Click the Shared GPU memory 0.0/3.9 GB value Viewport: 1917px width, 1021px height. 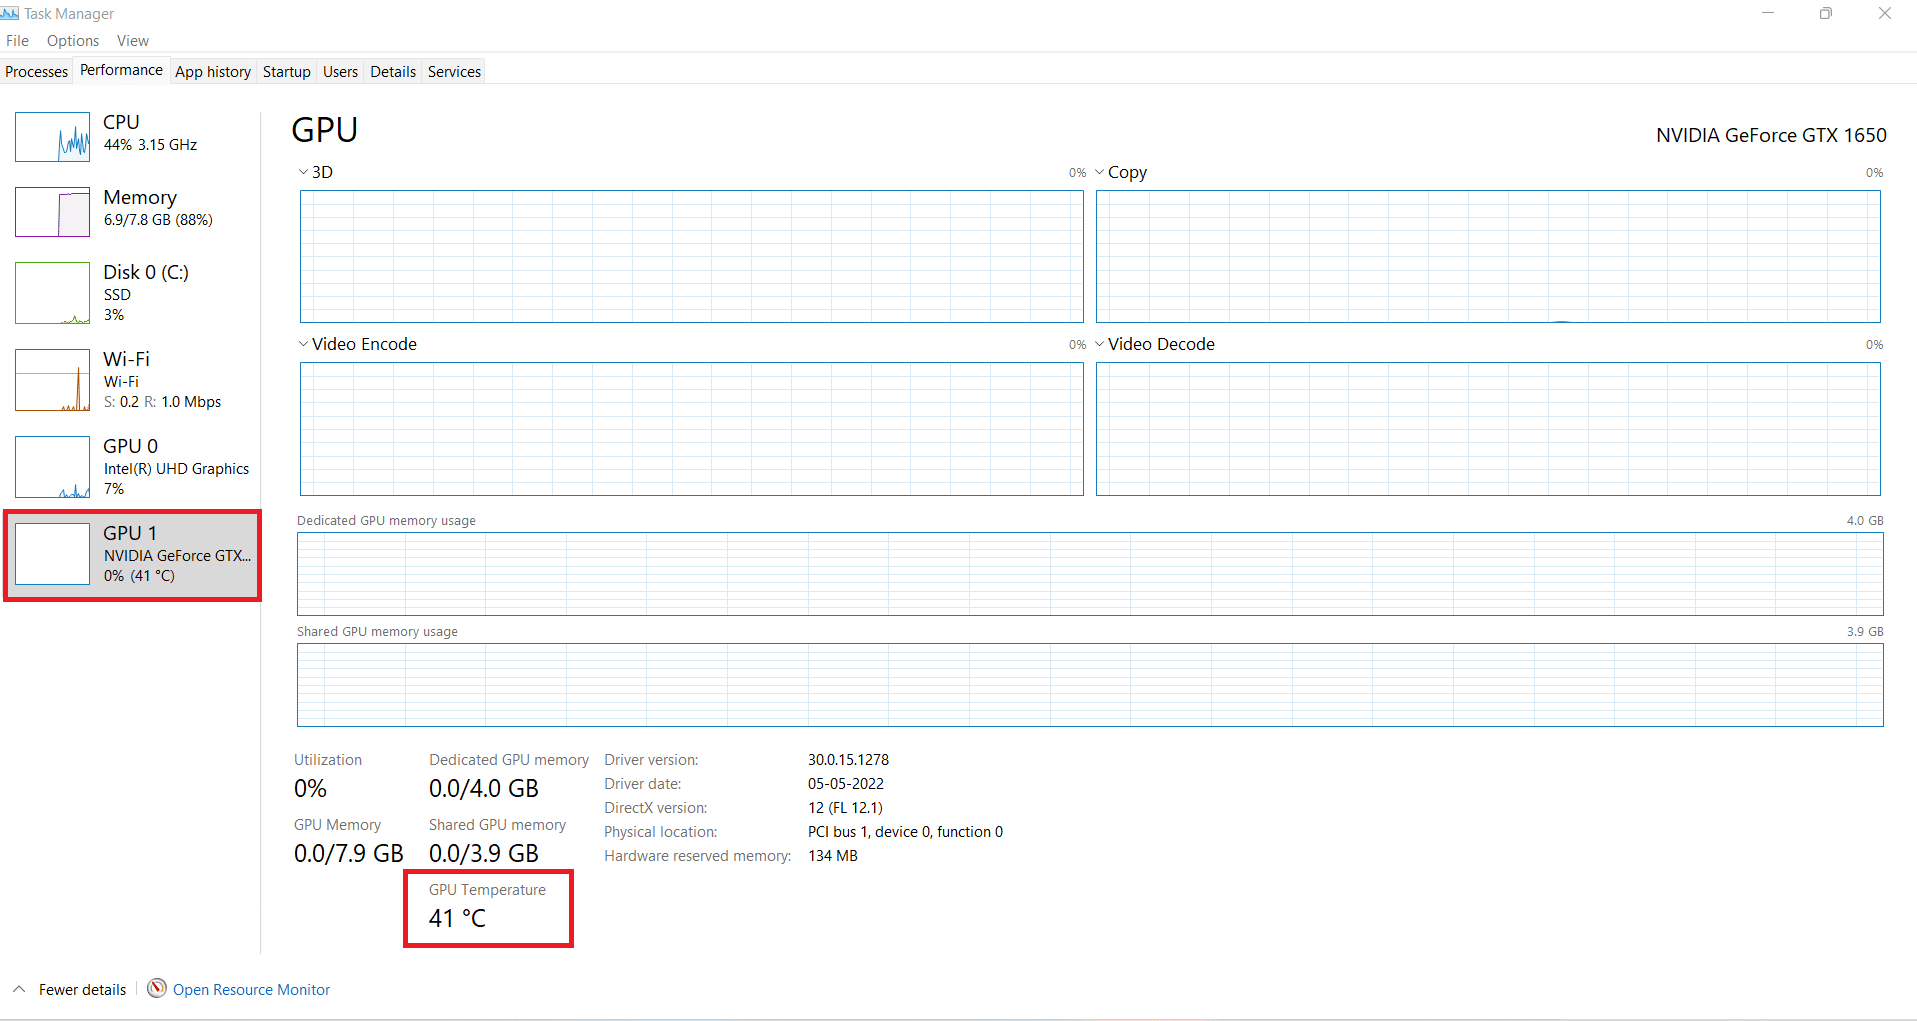click(484, 854)
